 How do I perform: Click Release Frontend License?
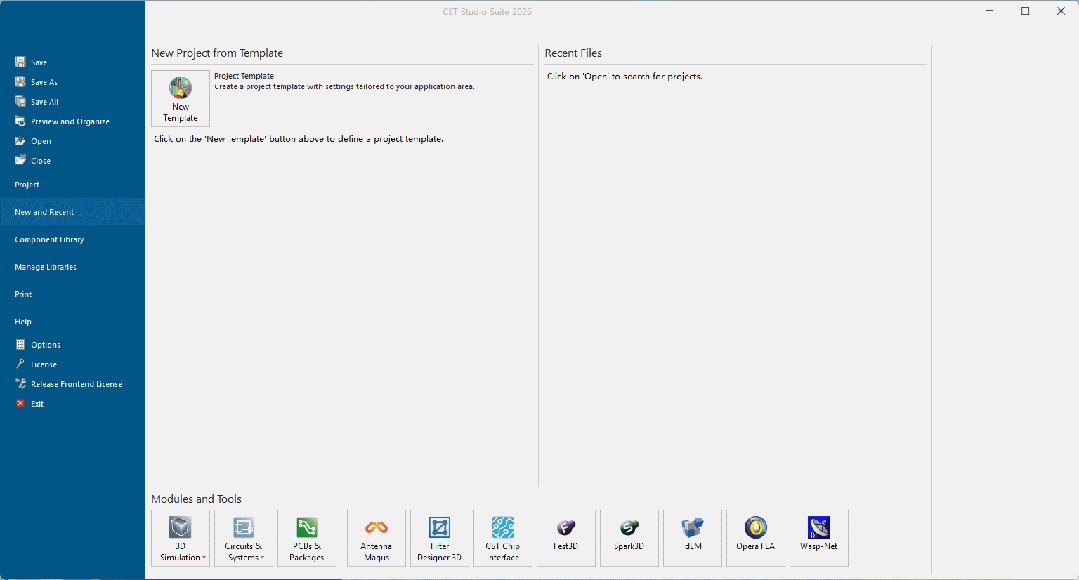pyautogui.click(x=69, y=385)
